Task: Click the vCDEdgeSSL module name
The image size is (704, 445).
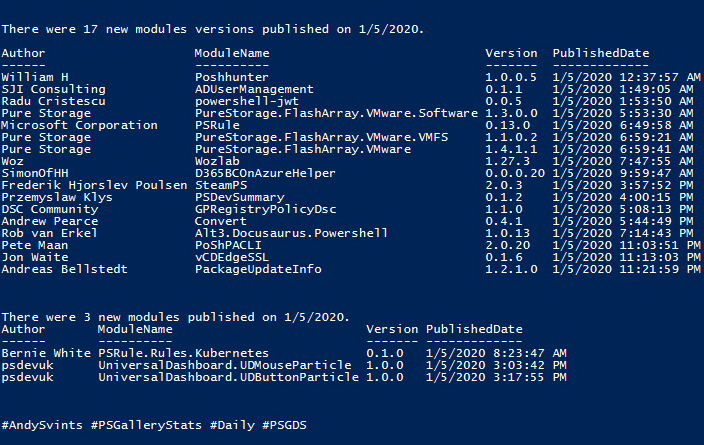Action: pyautogui.click(x=232, y=257)
